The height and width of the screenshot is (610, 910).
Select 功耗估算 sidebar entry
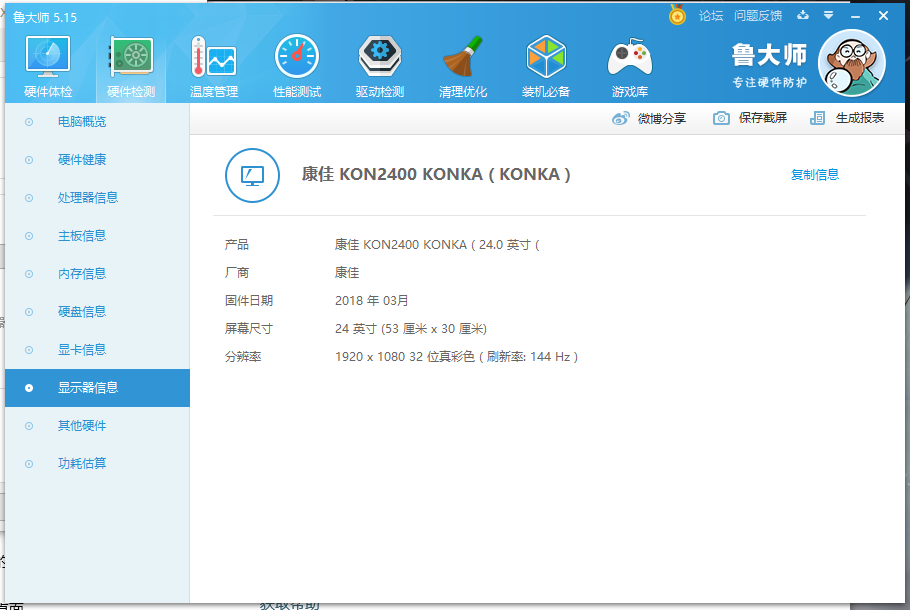point(82,464)
